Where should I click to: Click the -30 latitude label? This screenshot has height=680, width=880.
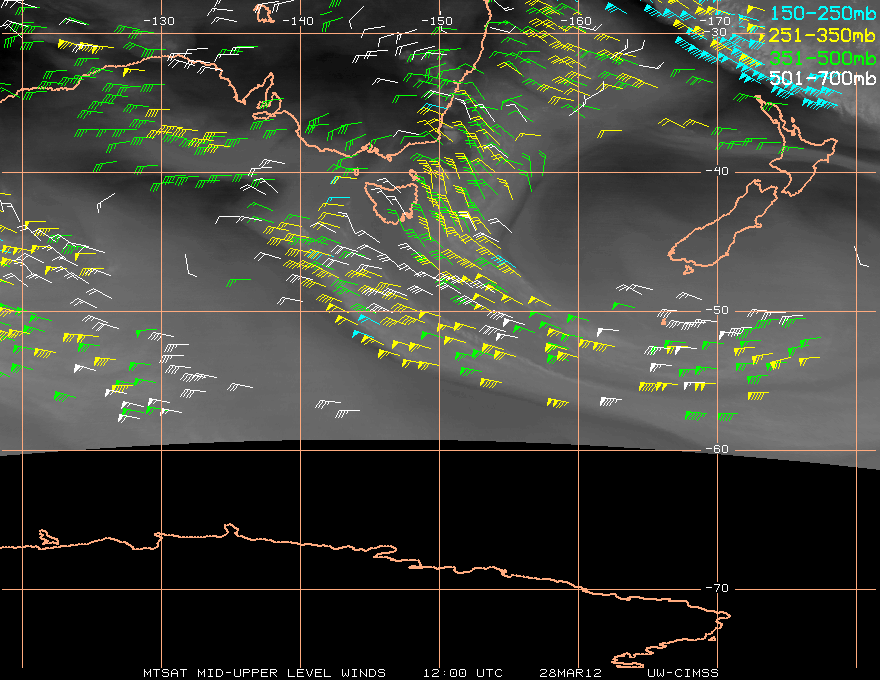coord(716,32)
